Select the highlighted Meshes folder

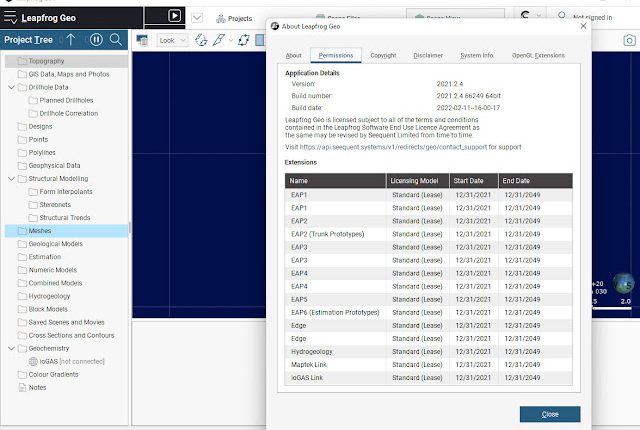[x=66, y=231]
